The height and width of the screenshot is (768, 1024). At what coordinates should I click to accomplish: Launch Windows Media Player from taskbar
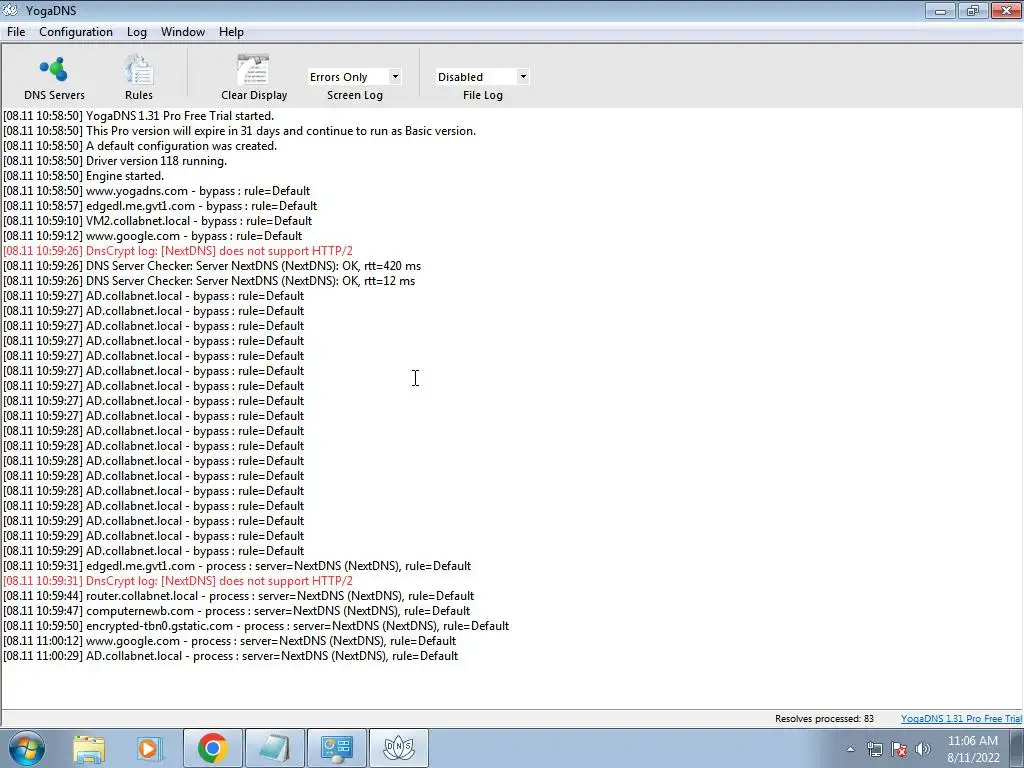pos(149,748)
